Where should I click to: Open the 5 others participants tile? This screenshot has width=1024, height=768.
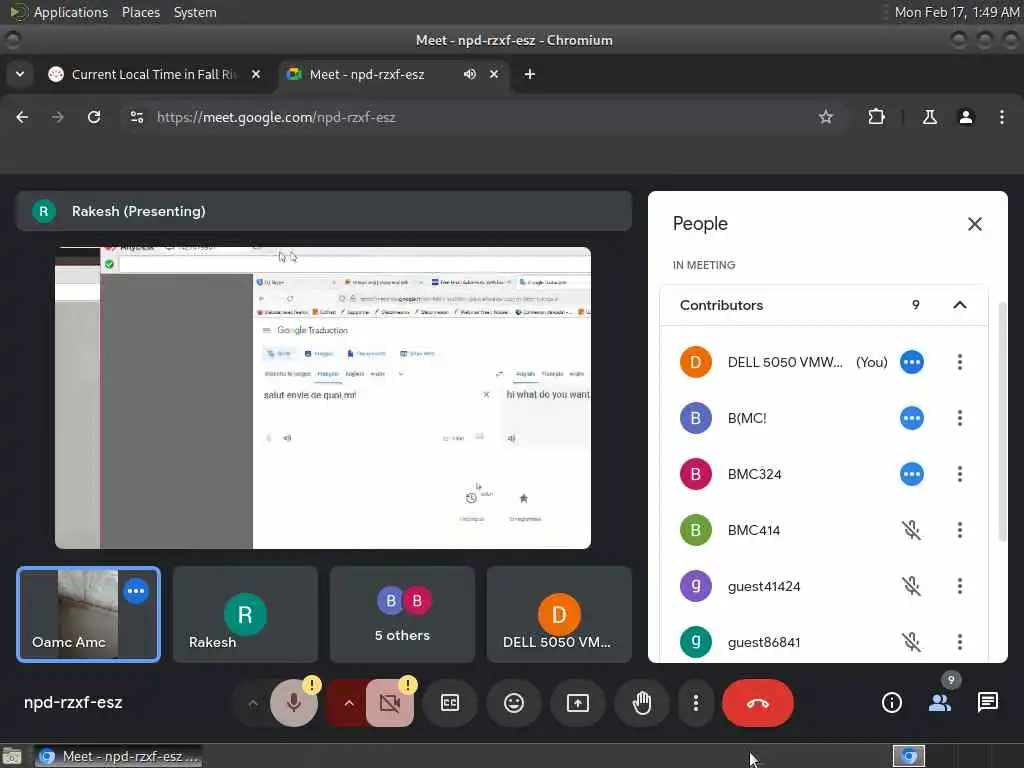tap(402, 614)
